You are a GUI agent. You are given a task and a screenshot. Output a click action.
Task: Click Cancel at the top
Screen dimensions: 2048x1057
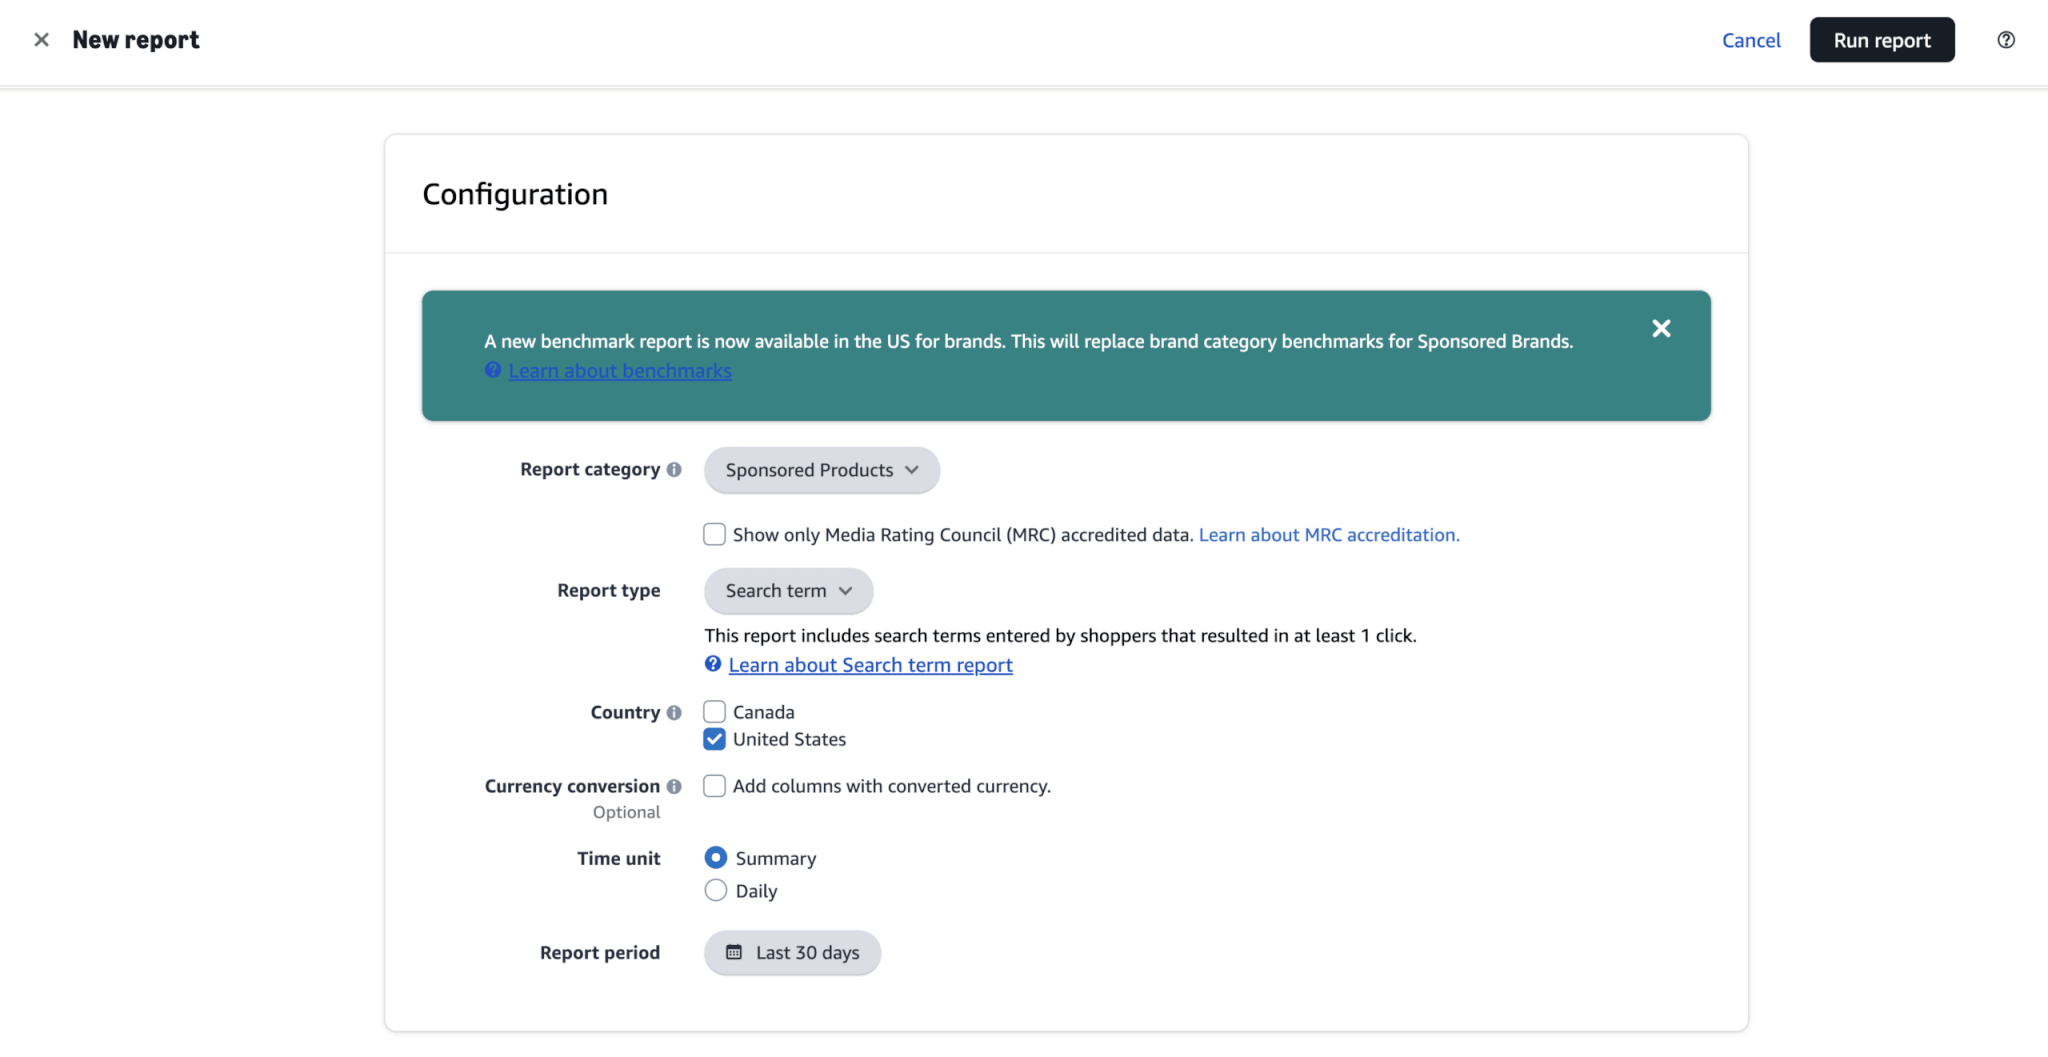point(1751,40)
